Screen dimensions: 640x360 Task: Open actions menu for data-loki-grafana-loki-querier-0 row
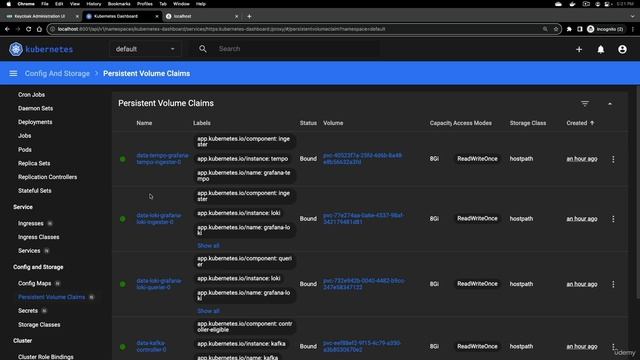[x=613, y=284]
